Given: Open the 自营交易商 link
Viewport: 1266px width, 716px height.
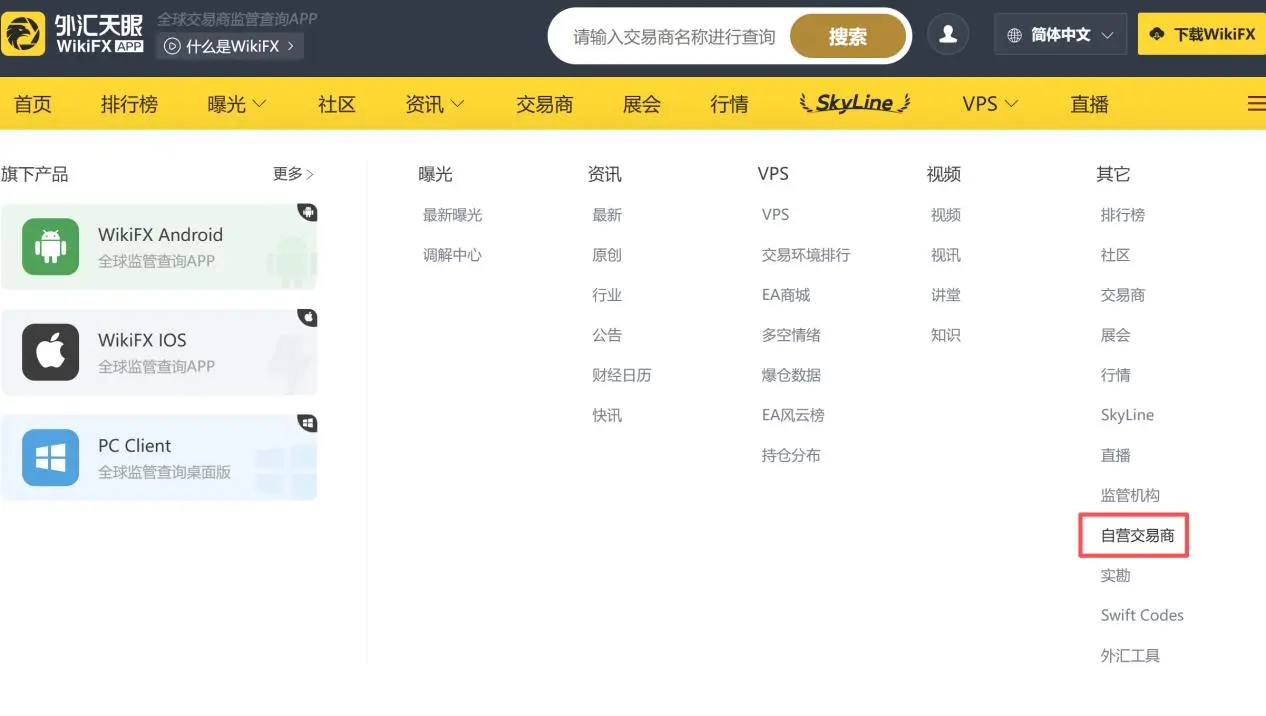Looking at the screenshot, I should click(x=1137, y=536).
